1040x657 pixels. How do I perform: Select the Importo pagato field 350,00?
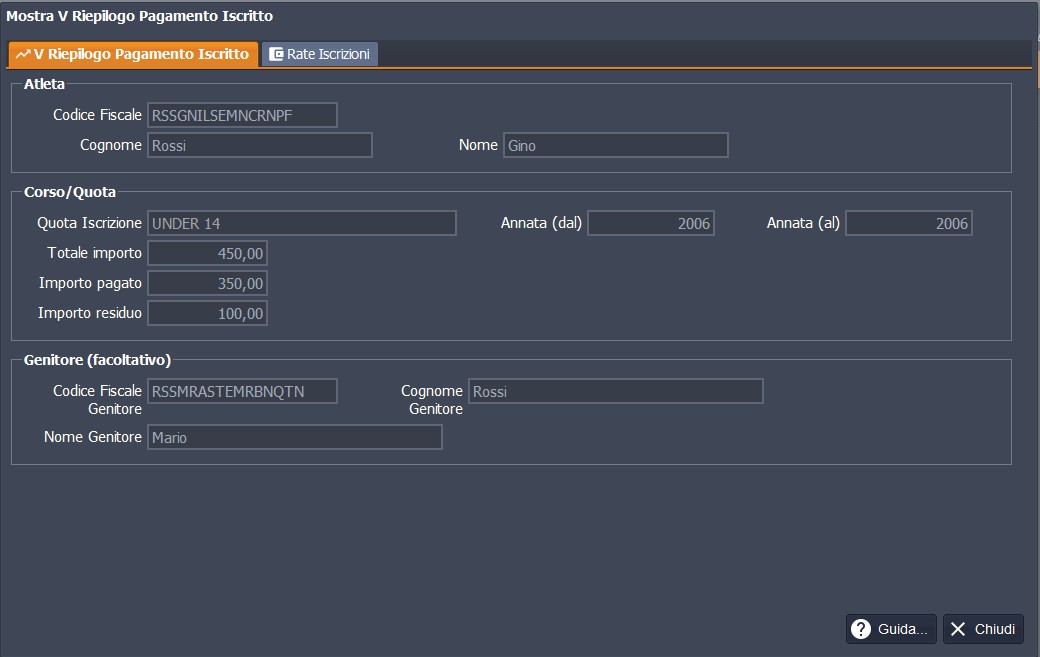coord(207,283)
